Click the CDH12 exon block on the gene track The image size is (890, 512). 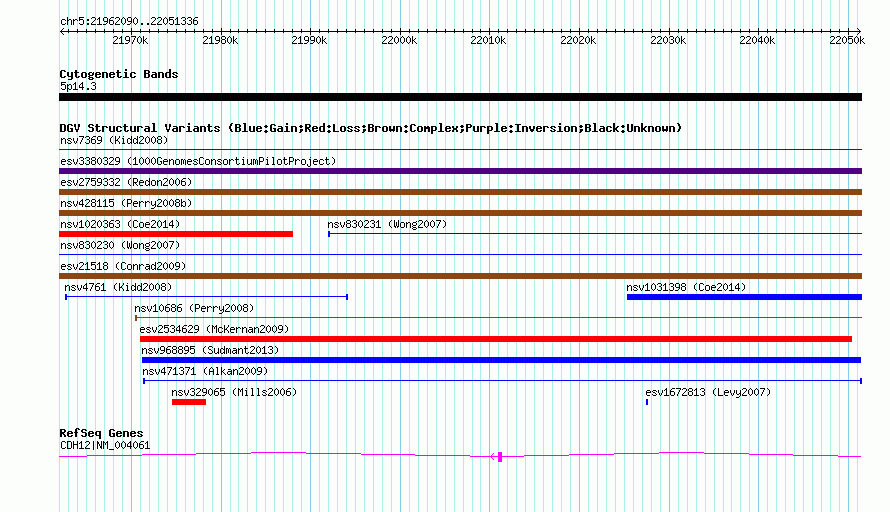tap(500, 457)
